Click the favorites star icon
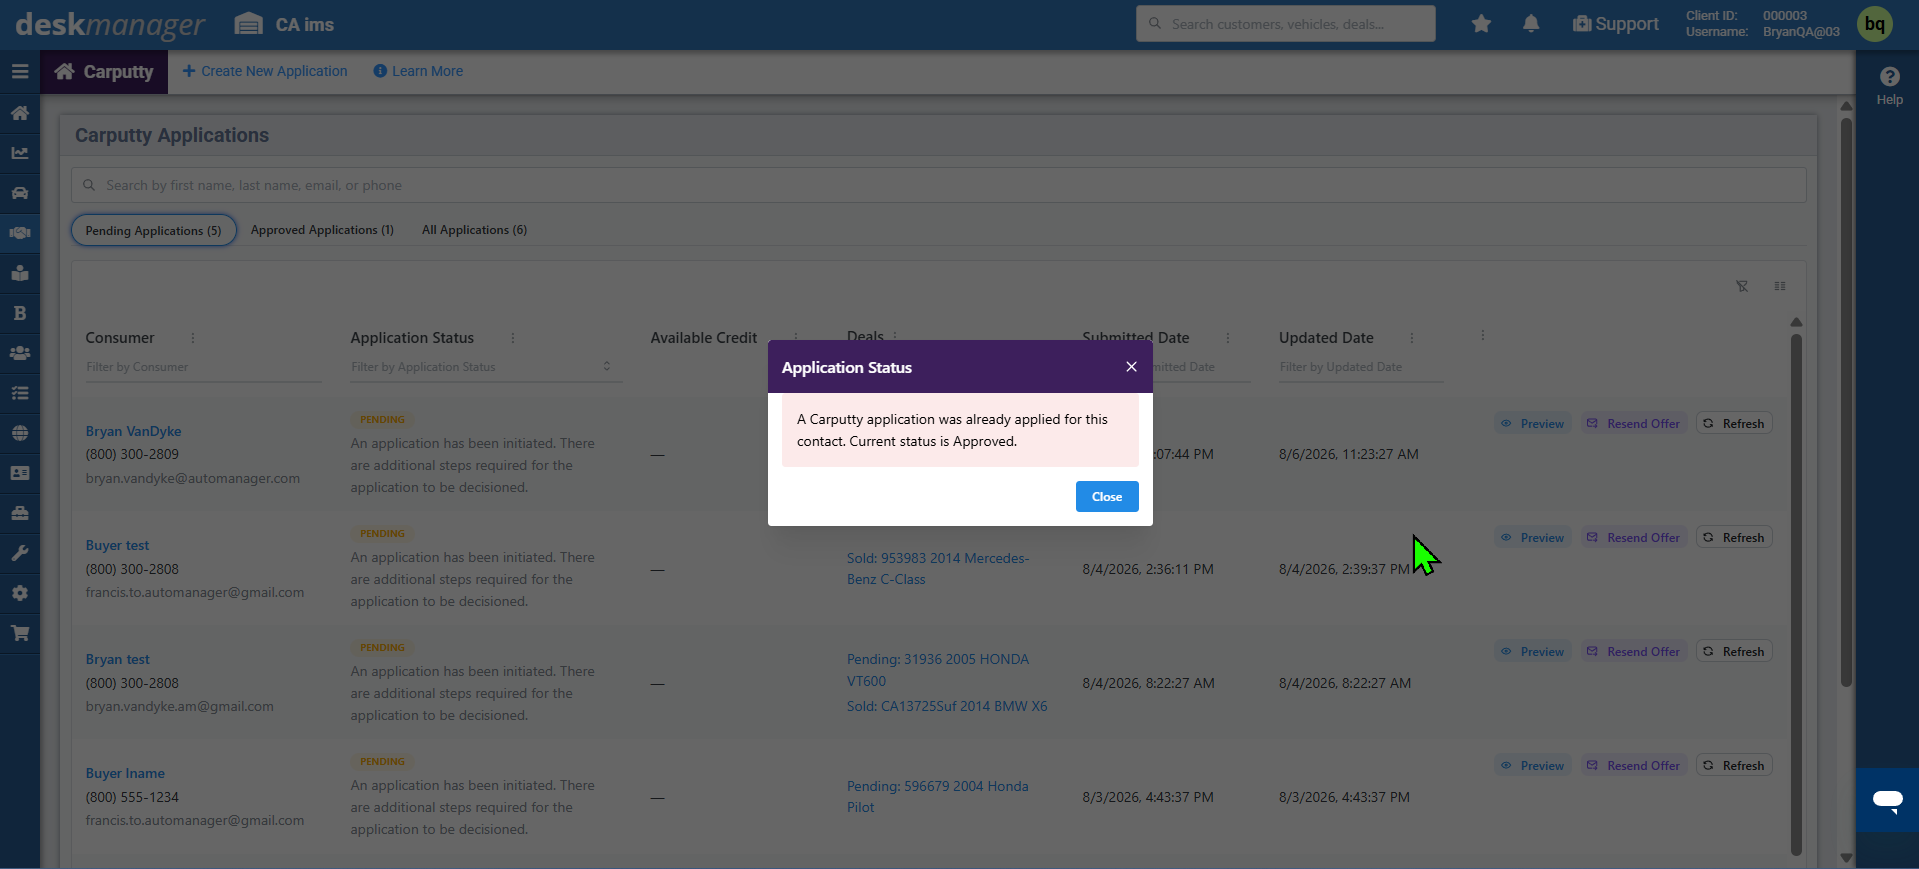Screen dimensions: 1919x869 tap(1481, 24)
